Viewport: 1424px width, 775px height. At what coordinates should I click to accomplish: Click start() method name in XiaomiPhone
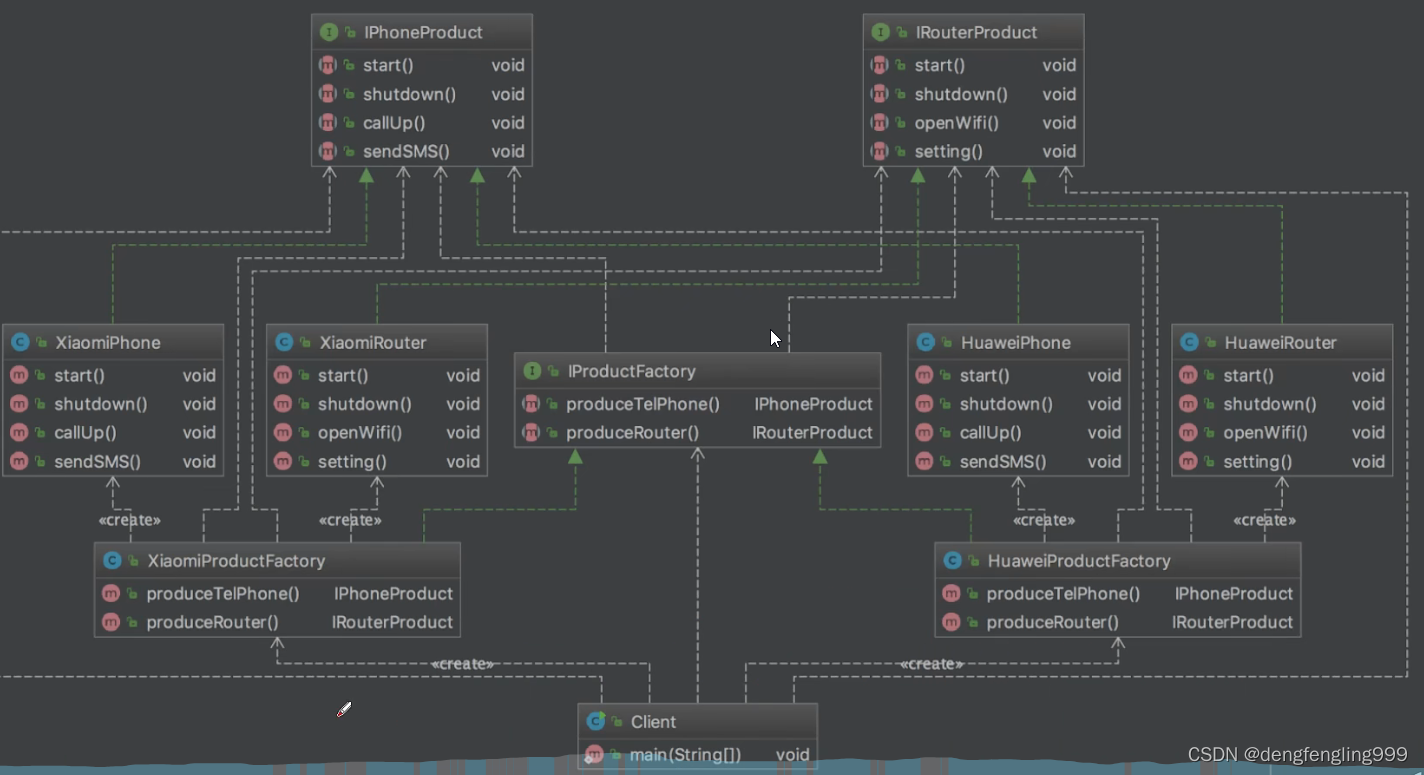coord(79,376)
